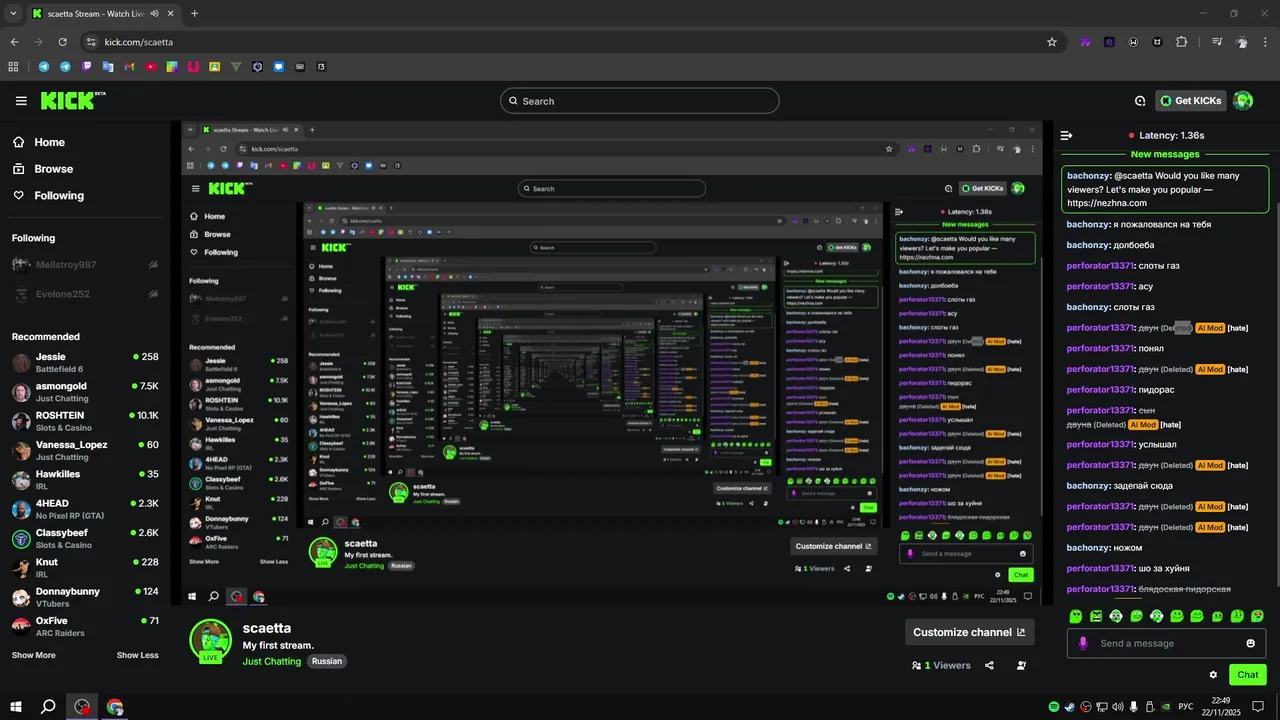Click the Get KICKs button
The image size is (1280, 720).
(x=1191, y=101)
